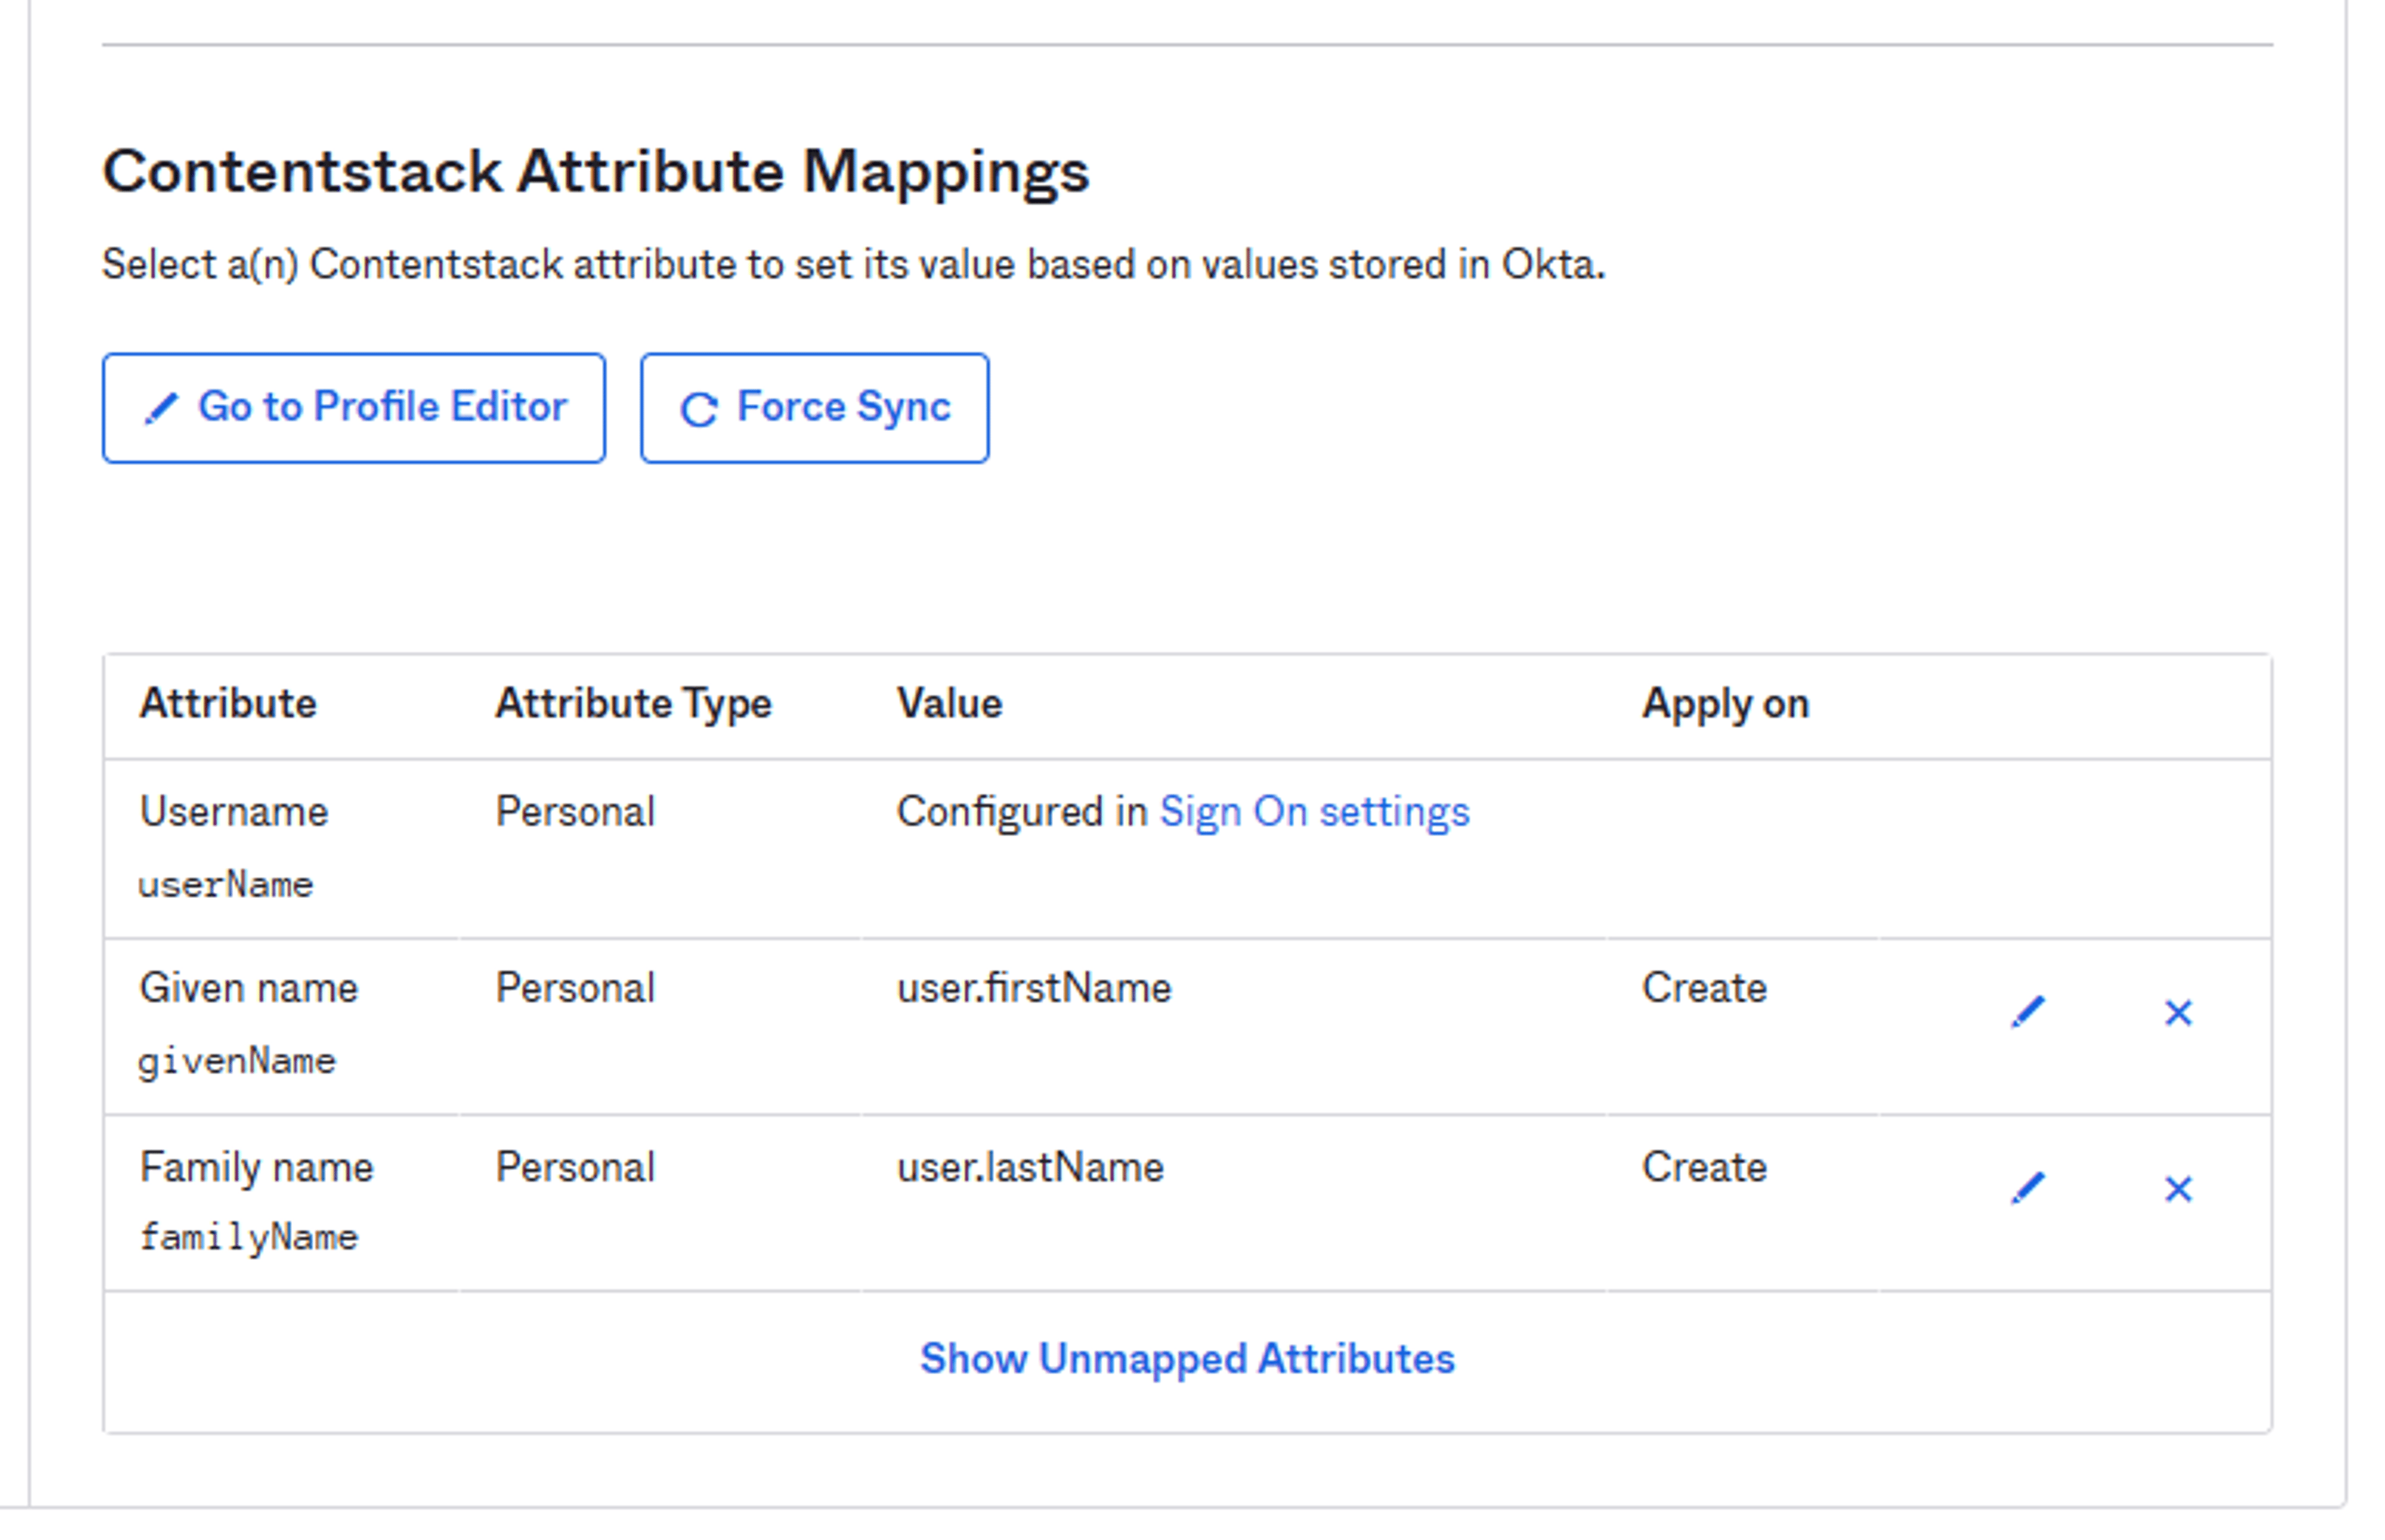The height and width of the screenshot is (1540, 2385).
Task: Click the Force Sync button
Action: (x=815, y=408)
